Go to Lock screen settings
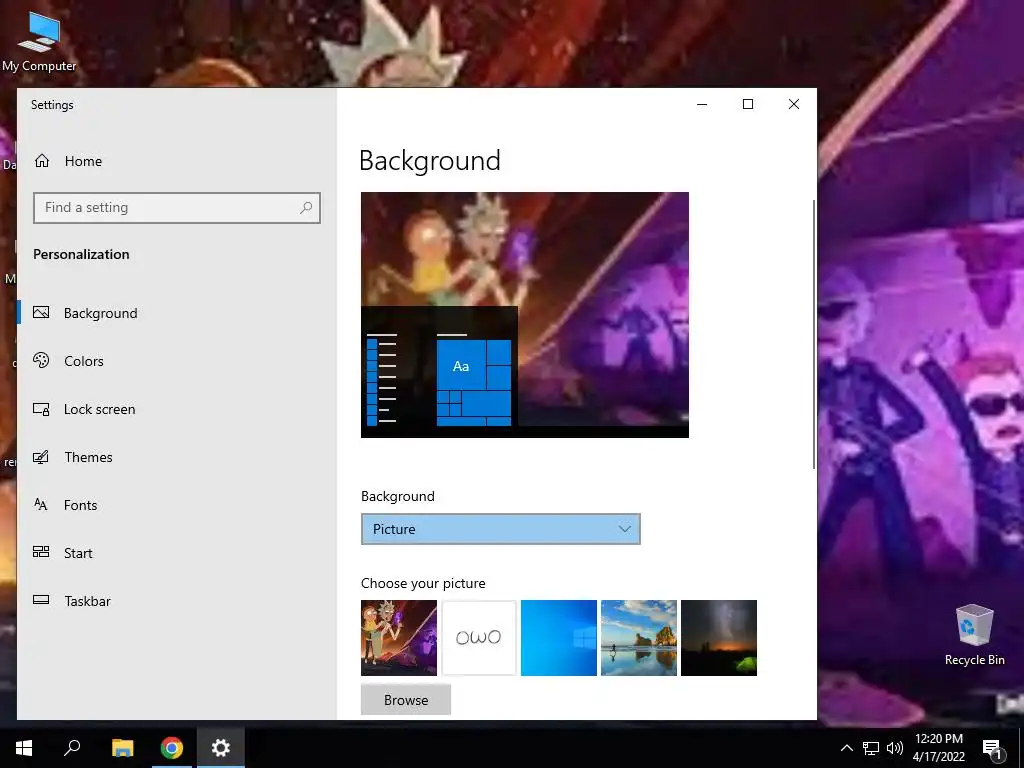 click(x=176, y=409)
